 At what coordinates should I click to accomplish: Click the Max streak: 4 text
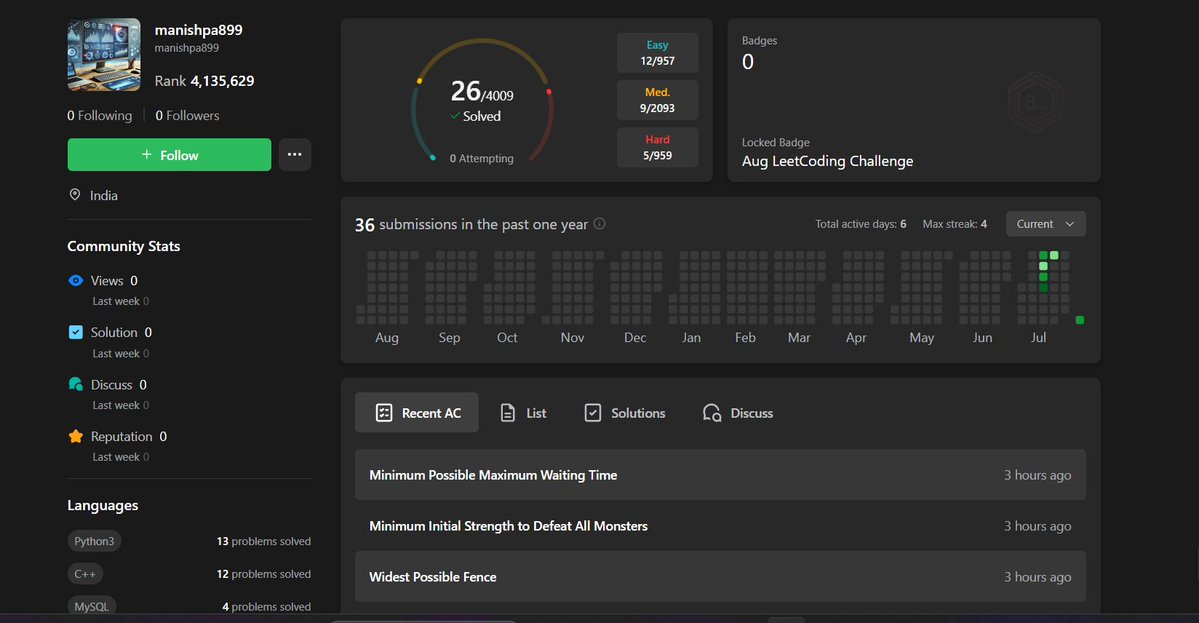tap(955, 224)
